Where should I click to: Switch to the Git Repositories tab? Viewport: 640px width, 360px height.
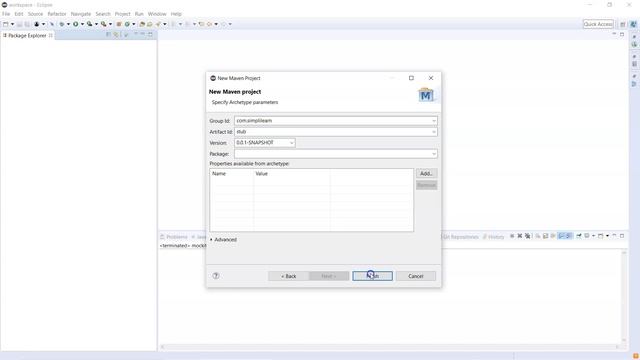[x=460, y=237]
